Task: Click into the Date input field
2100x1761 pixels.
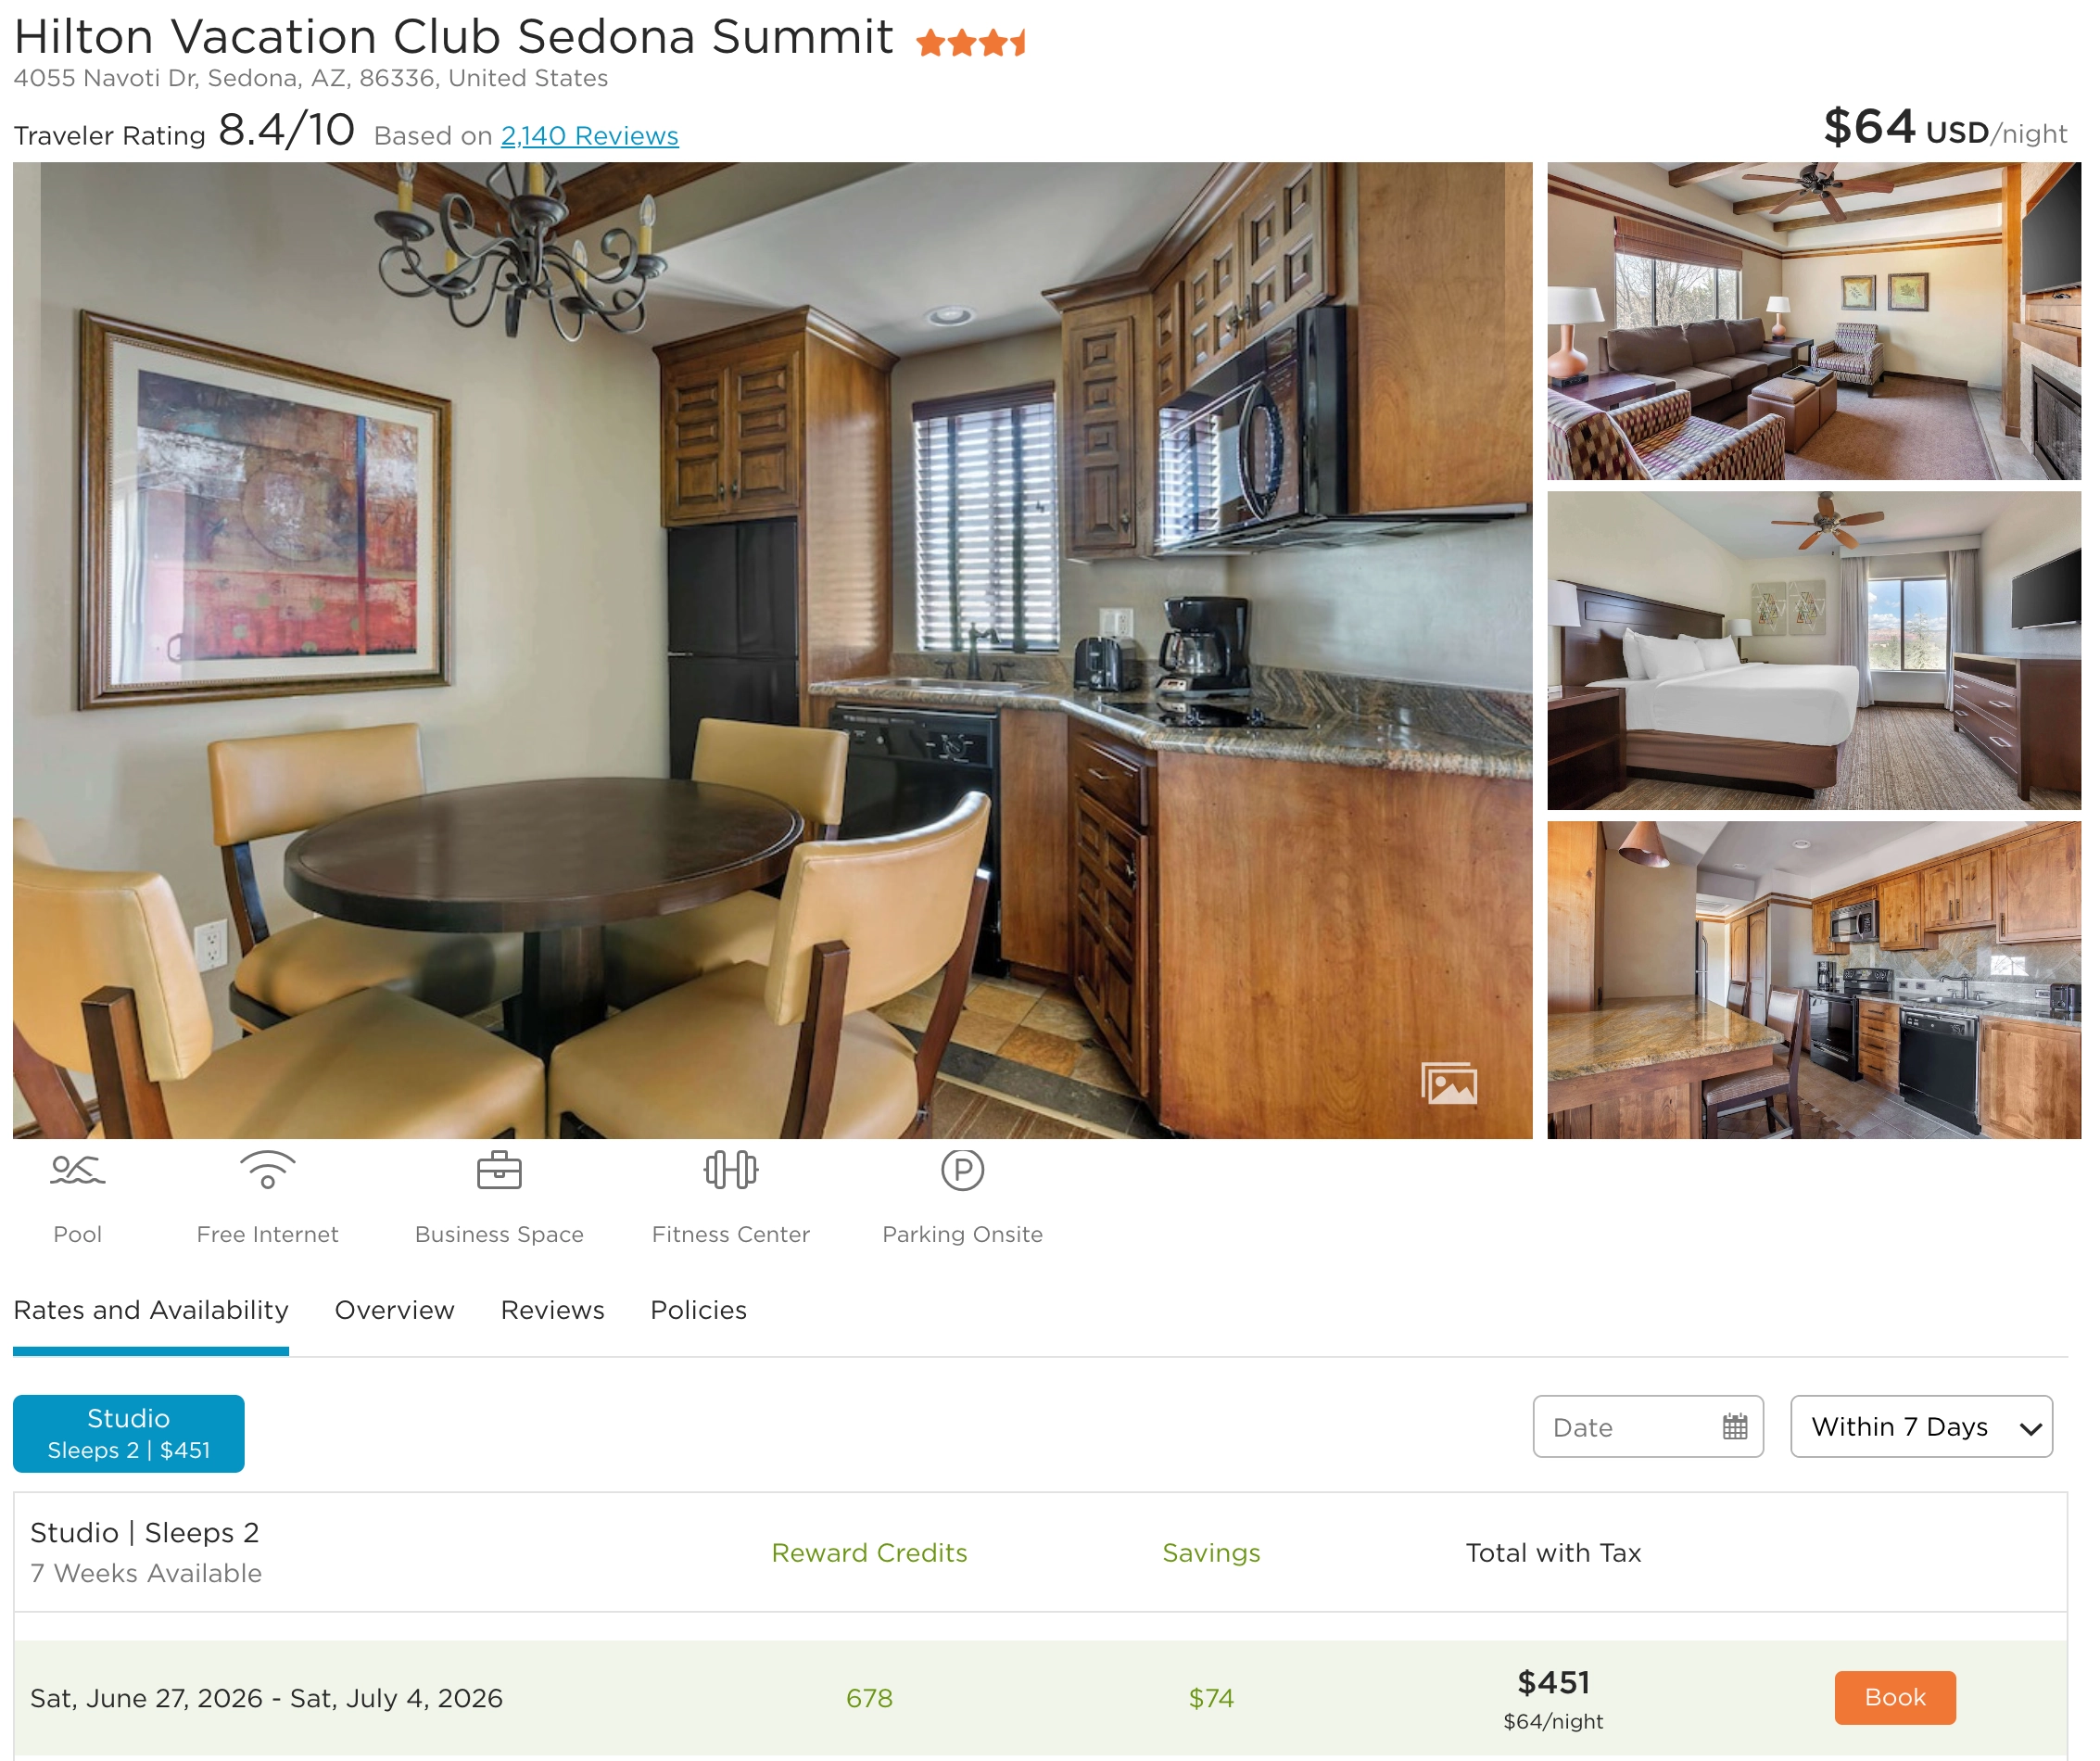Action: click(1649, 1427)
